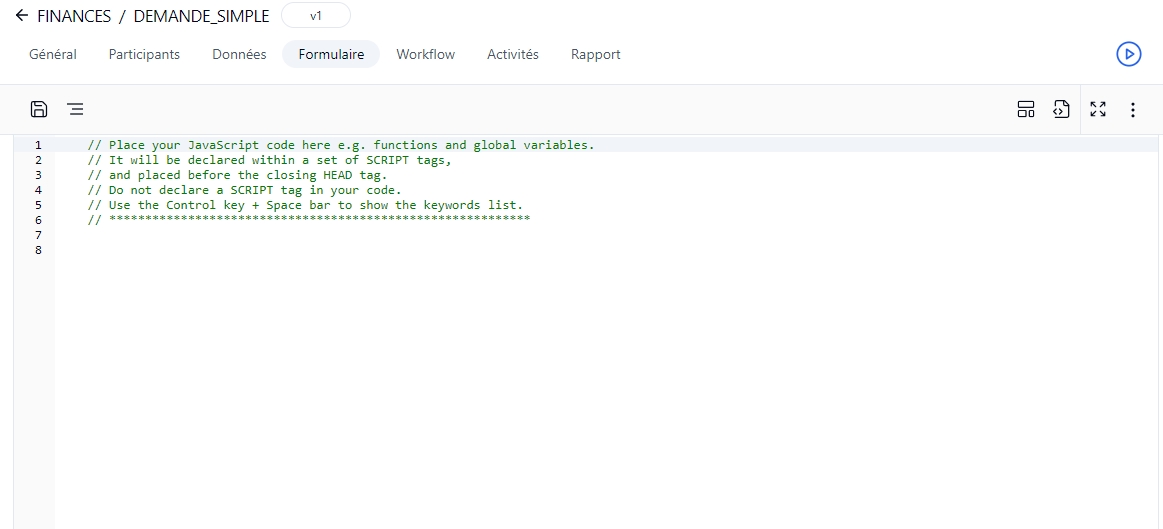Go to the Données tab
This screenshot has height=529, width=1163.
pyautogui.click(x=239, y=54)
